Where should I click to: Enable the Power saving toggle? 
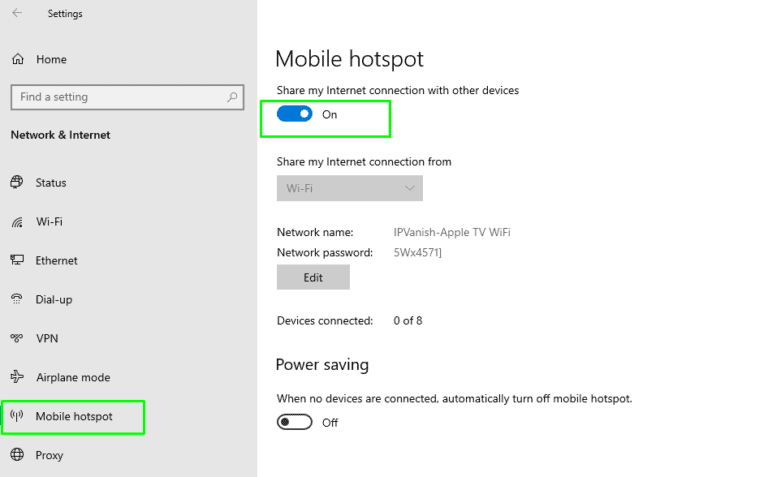click(295, 422)
